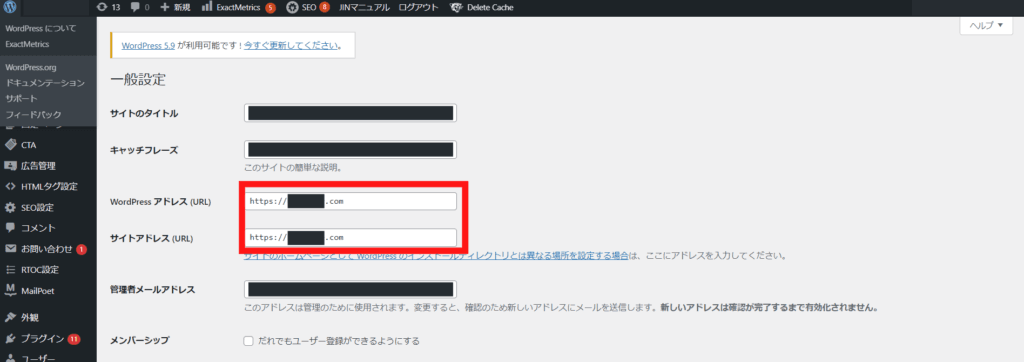Select ExactMetrics in the flyout menu
1024x362 pixels.
[x=27, y=44]
